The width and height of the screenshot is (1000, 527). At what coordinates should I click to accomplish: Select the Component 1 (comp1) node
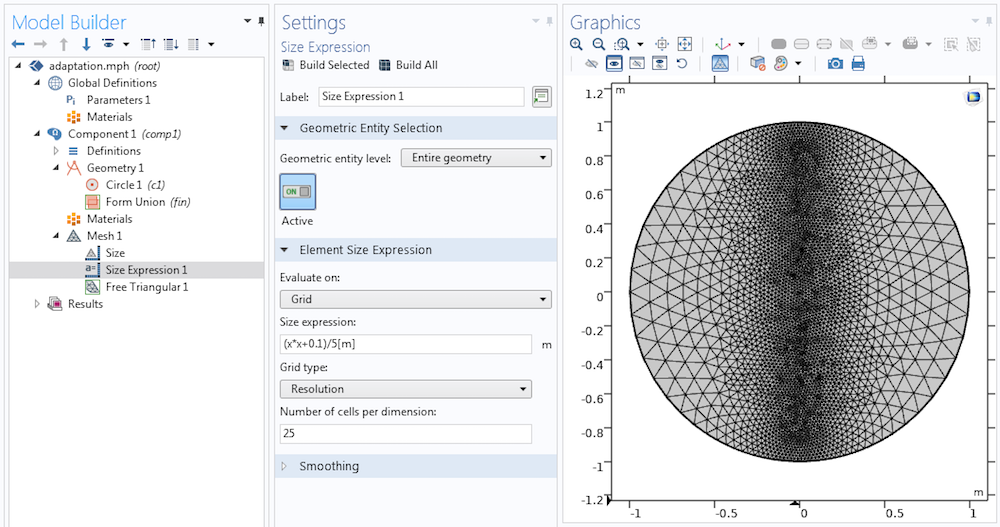pyautogui.click(x=115, y=134)
